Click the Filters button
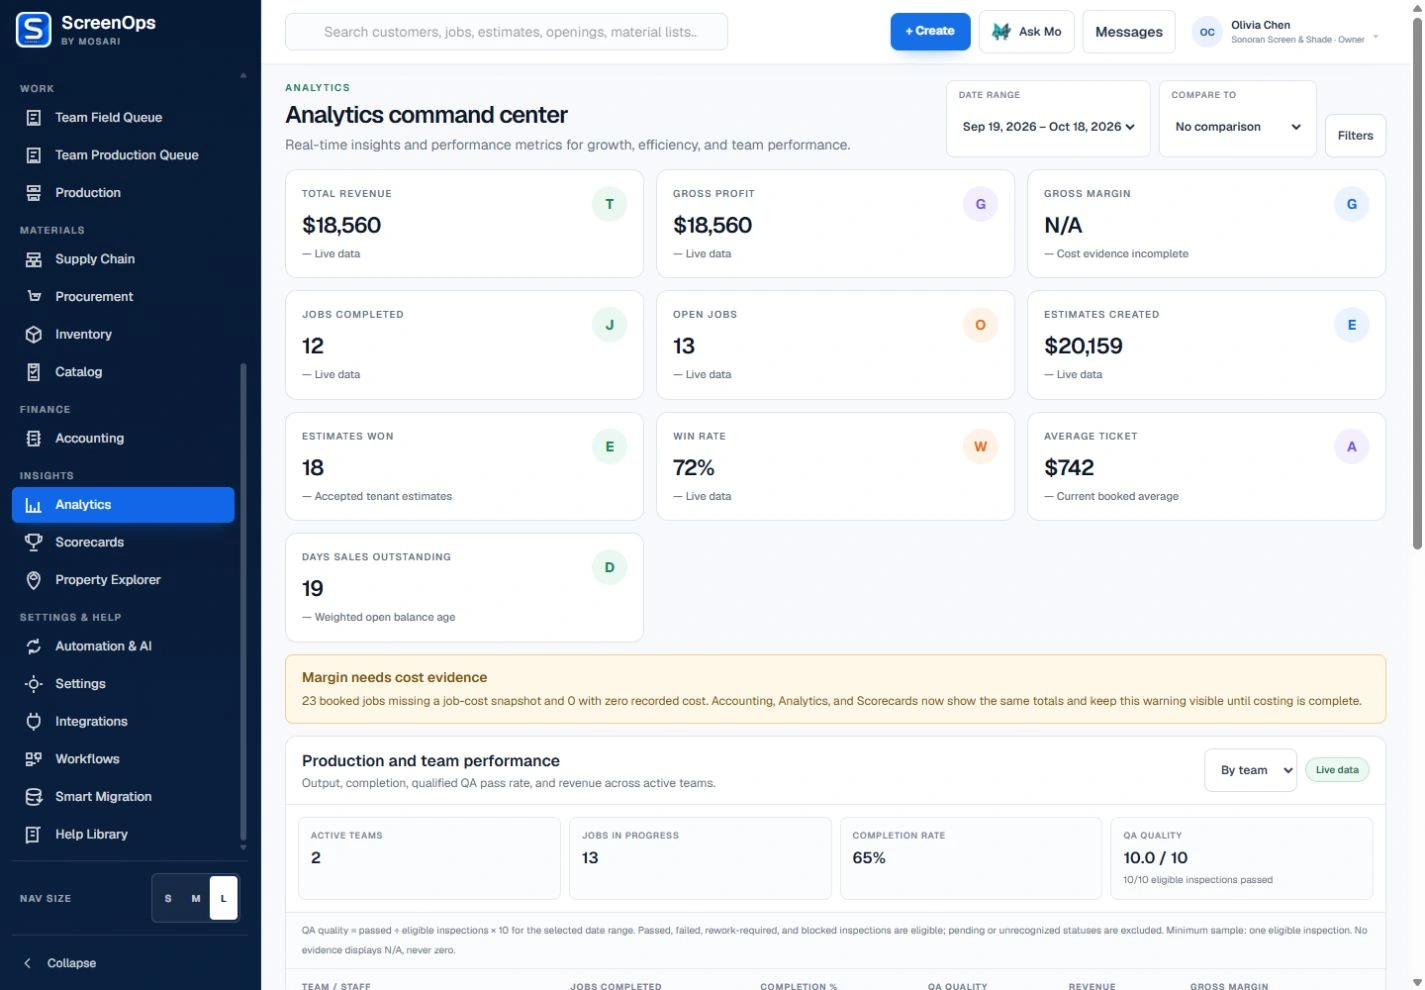Screen dimensions: 1425x990 pyautogui.click(x=1355, y=136)
